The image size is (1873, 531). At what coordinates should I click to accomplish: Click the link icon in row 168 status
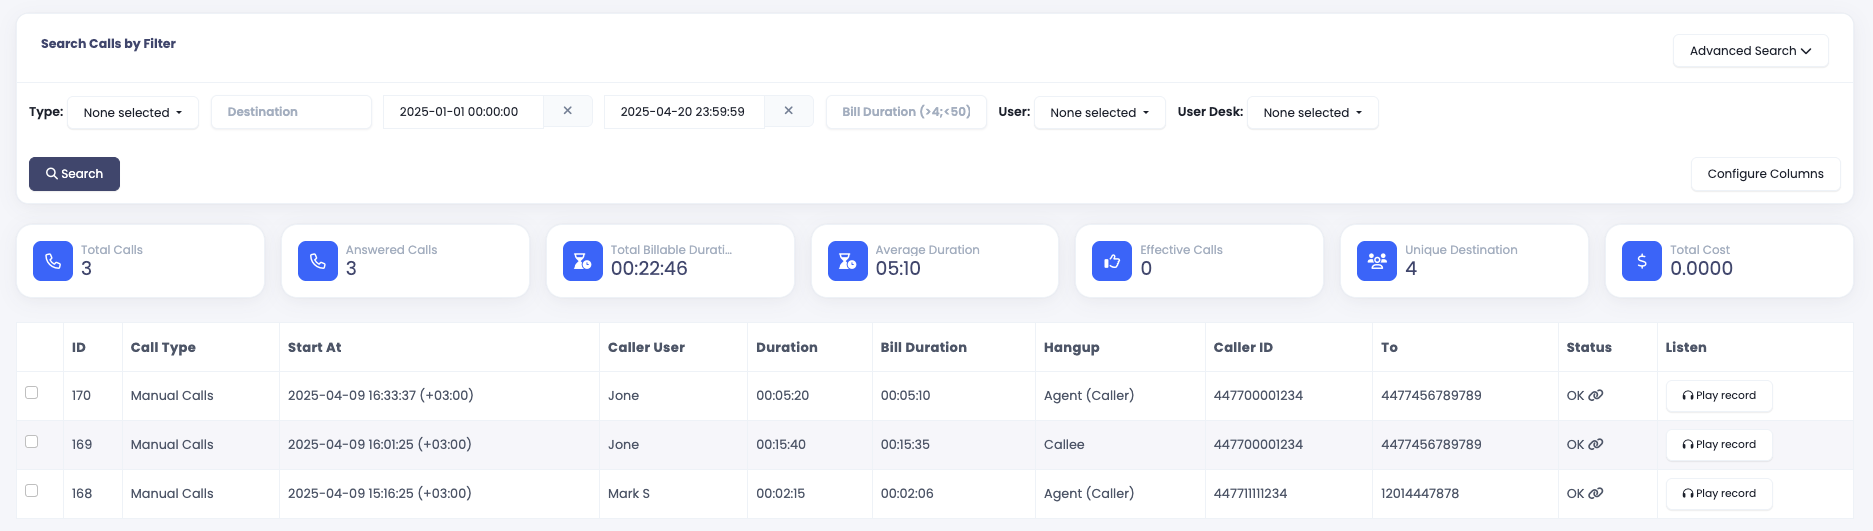[1596, 493]
